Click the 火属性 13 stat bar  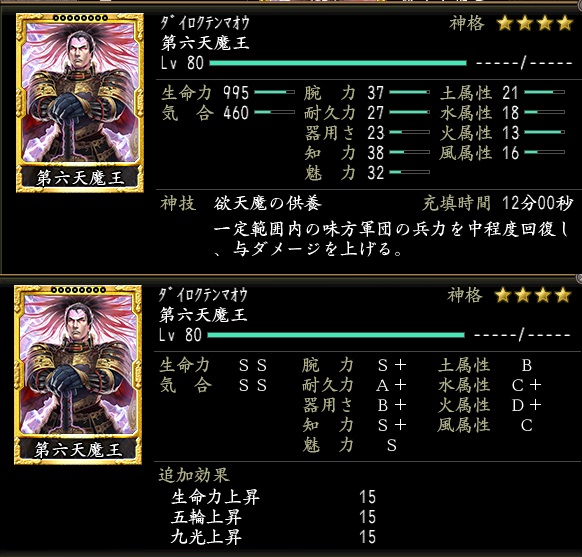545,132
